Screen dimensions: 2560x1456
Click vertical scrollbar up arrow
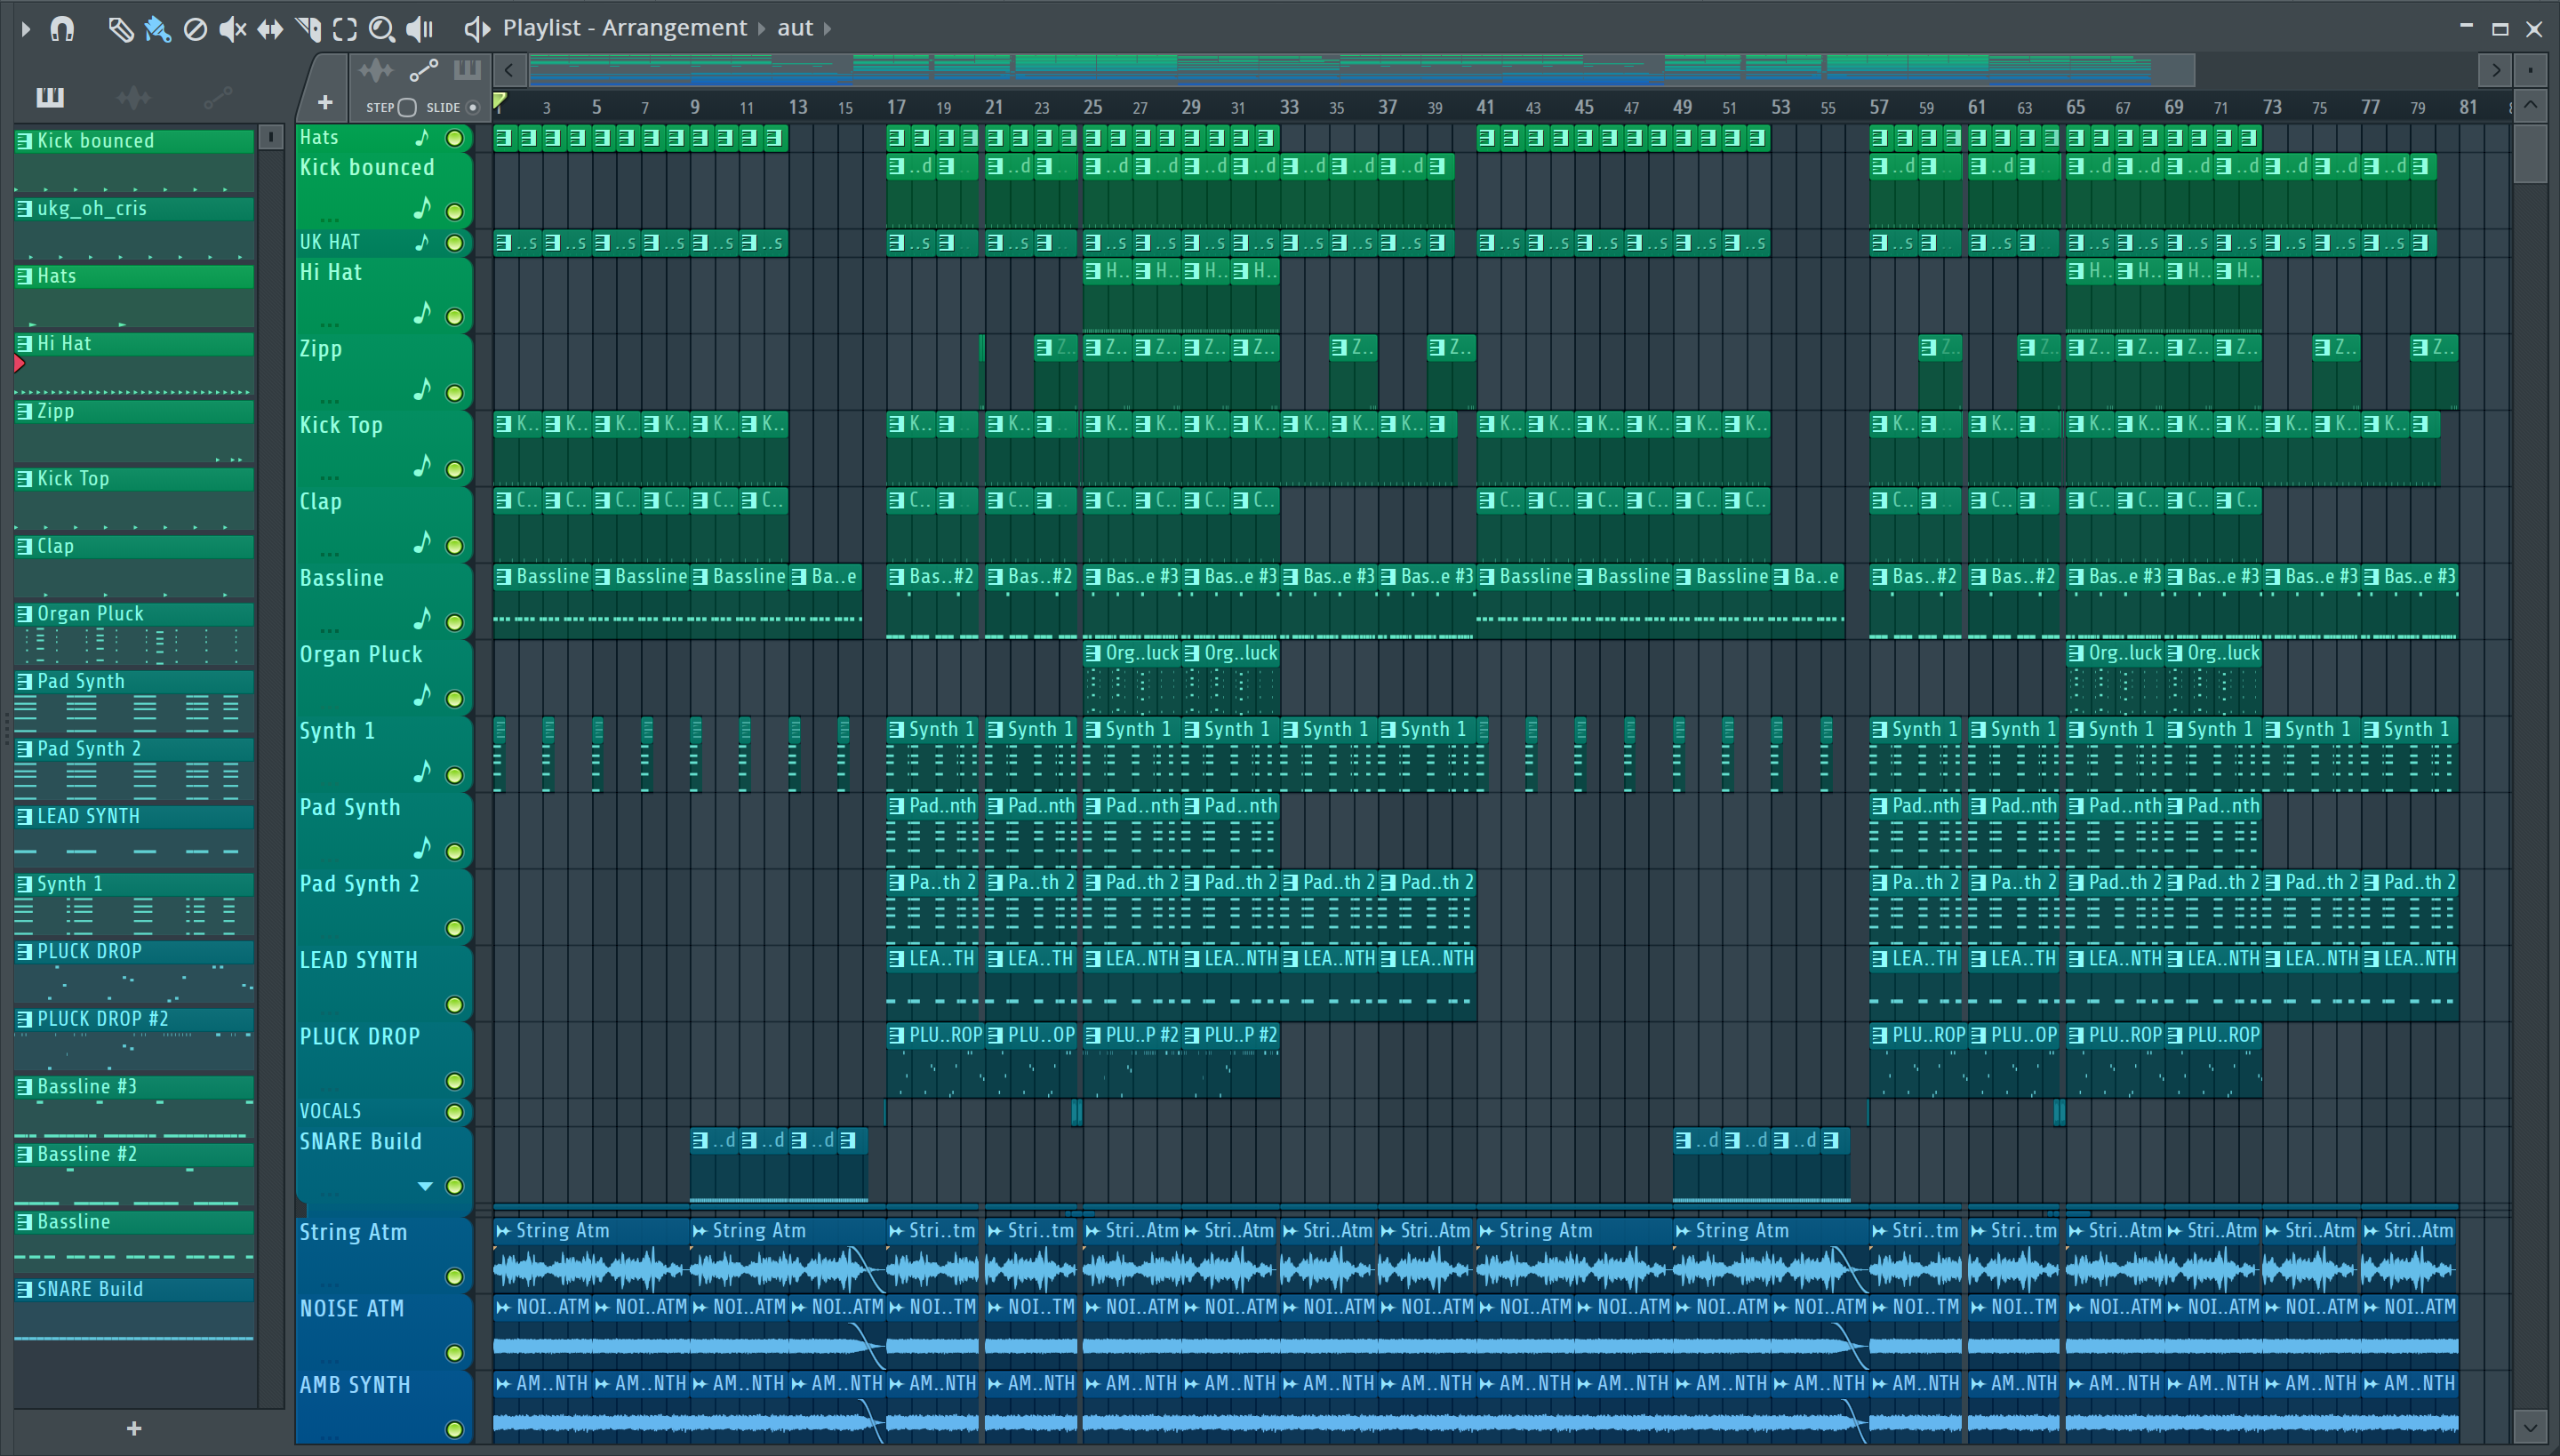(2530, 104)
